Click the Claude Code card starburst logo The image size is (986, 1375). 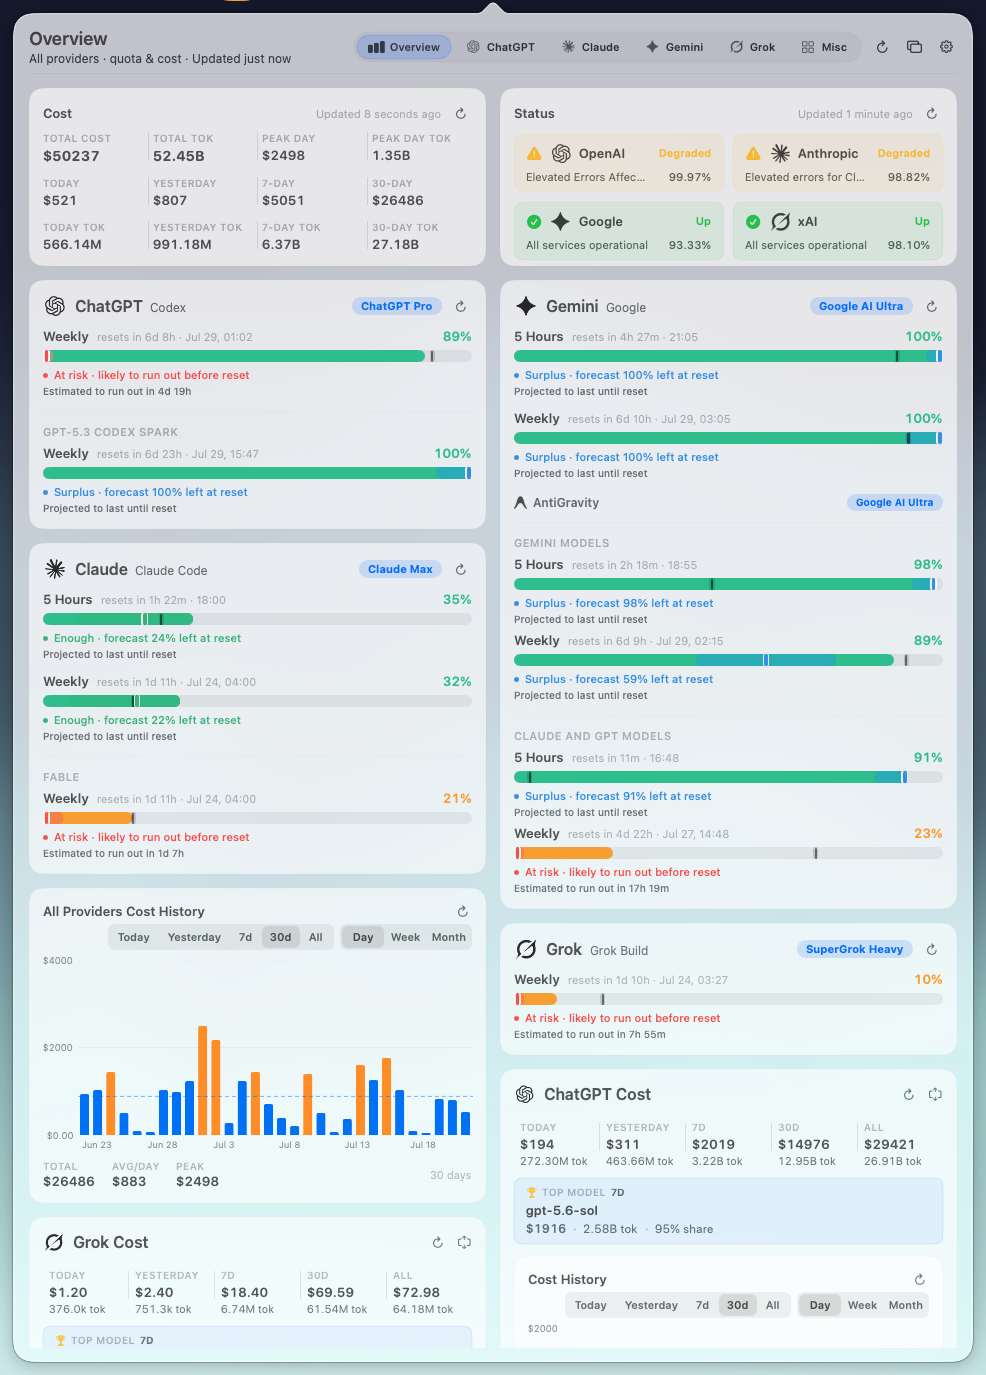(x=55, y=569)
